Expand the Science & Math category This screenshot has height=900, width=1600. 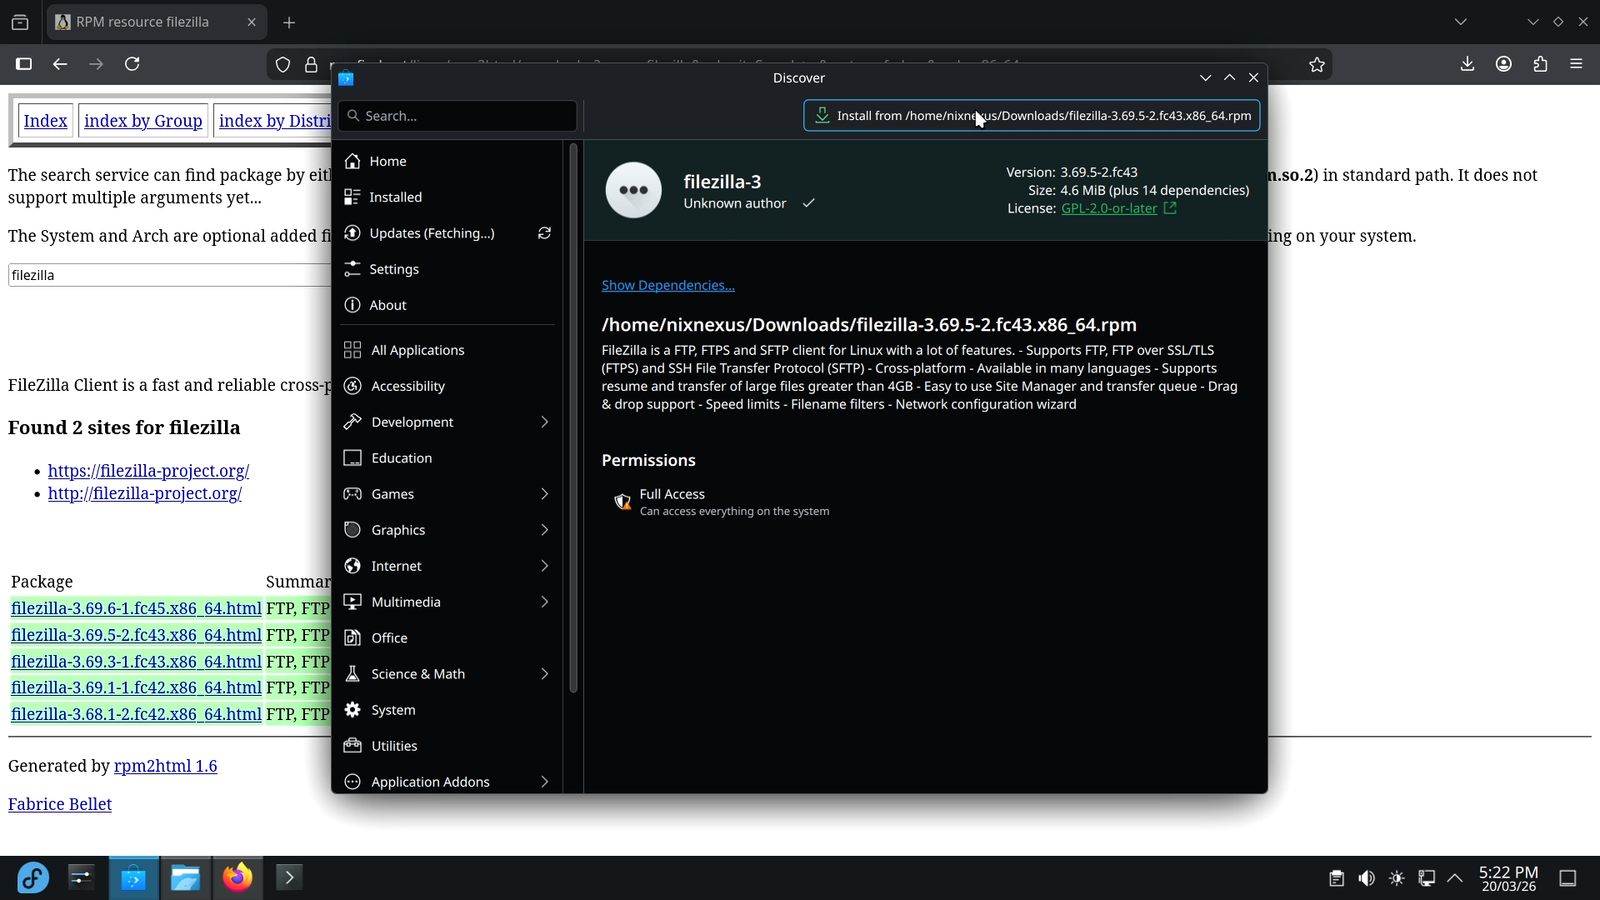tap(544, 674)
